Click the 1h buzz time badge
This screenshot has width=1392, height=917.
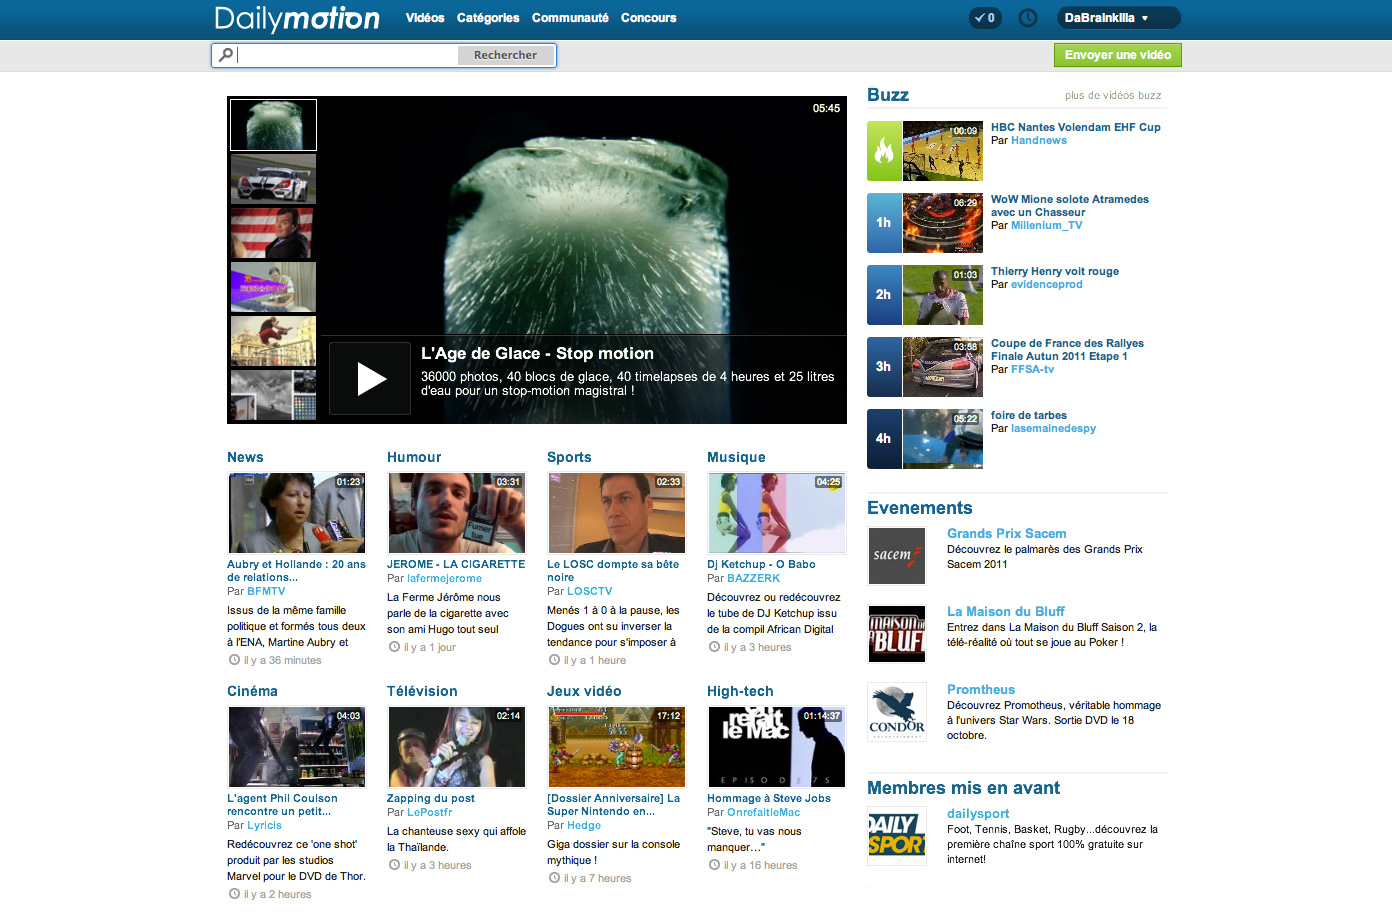coord(884,223)
